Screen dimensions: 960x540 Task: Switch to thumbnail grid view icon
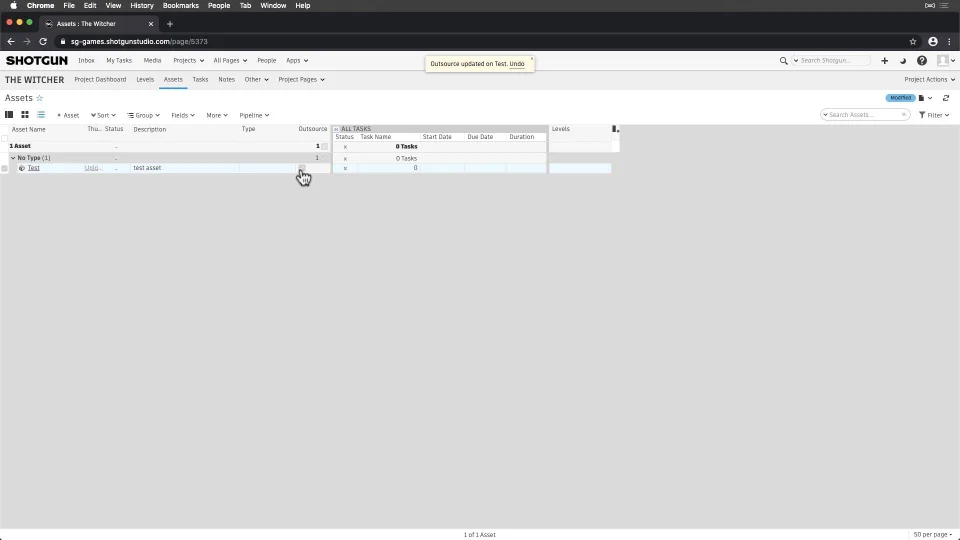click(25, 114)
